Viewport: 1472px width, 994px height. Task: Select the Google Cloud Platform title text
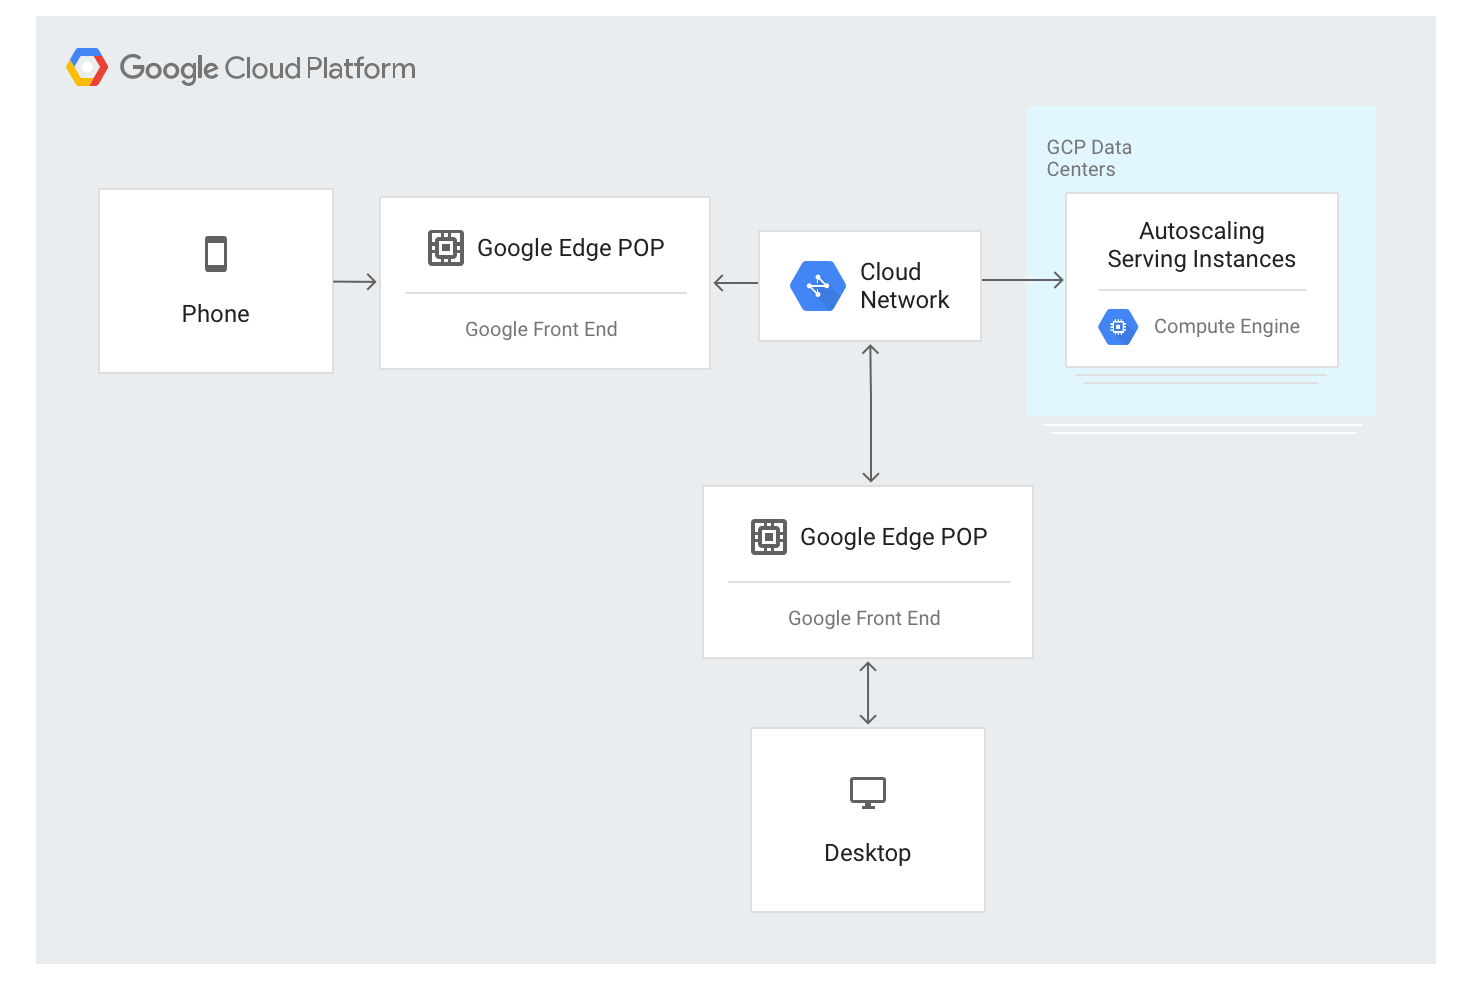[267, 68]
